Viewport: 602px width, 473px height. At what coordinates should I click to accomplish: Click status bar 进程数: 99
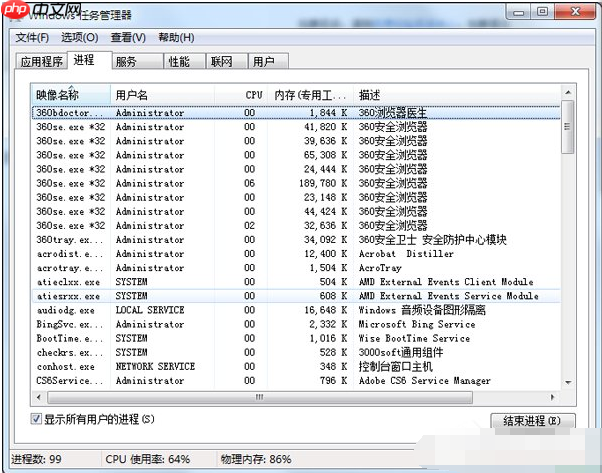coord(36,459)
